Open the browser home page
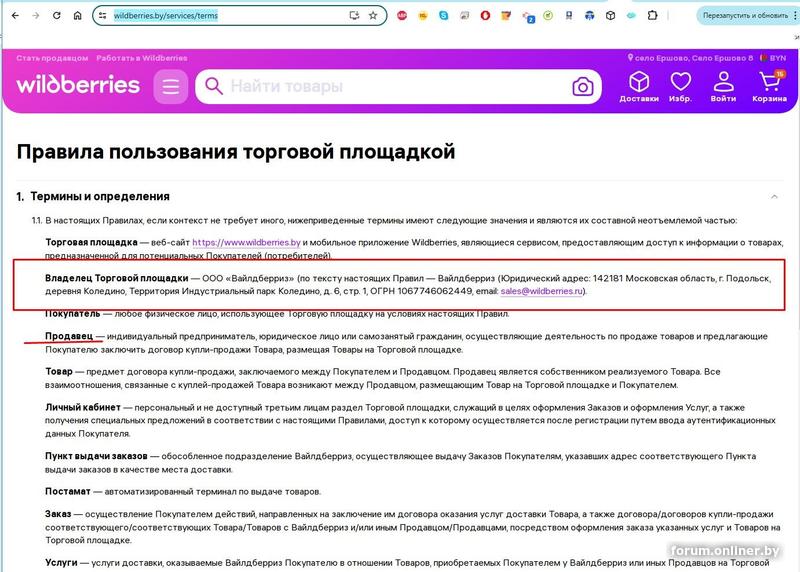800x572 pixels. tap(78, 15)
